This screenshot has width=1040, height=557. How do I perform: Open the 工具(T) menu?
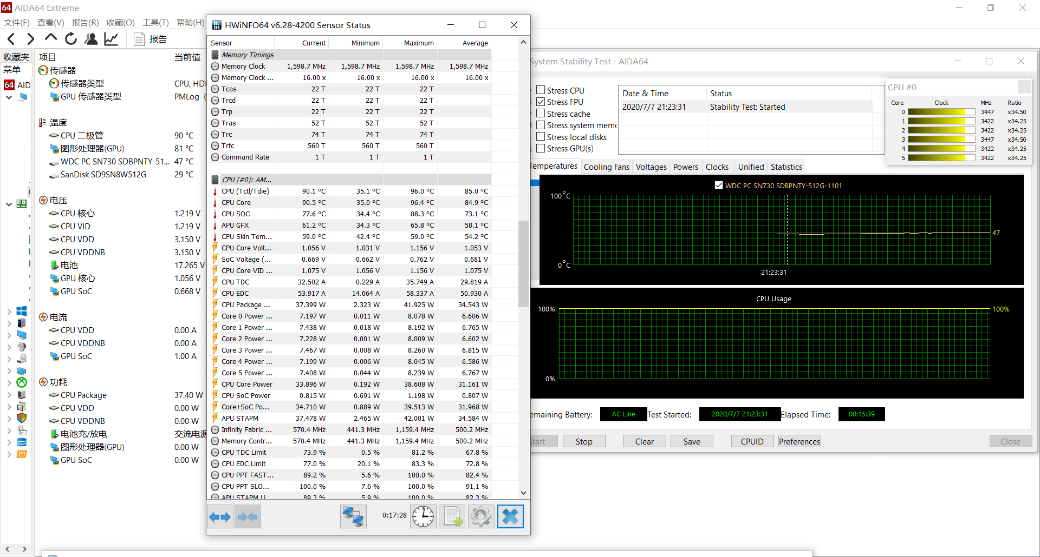coord(155,22)
